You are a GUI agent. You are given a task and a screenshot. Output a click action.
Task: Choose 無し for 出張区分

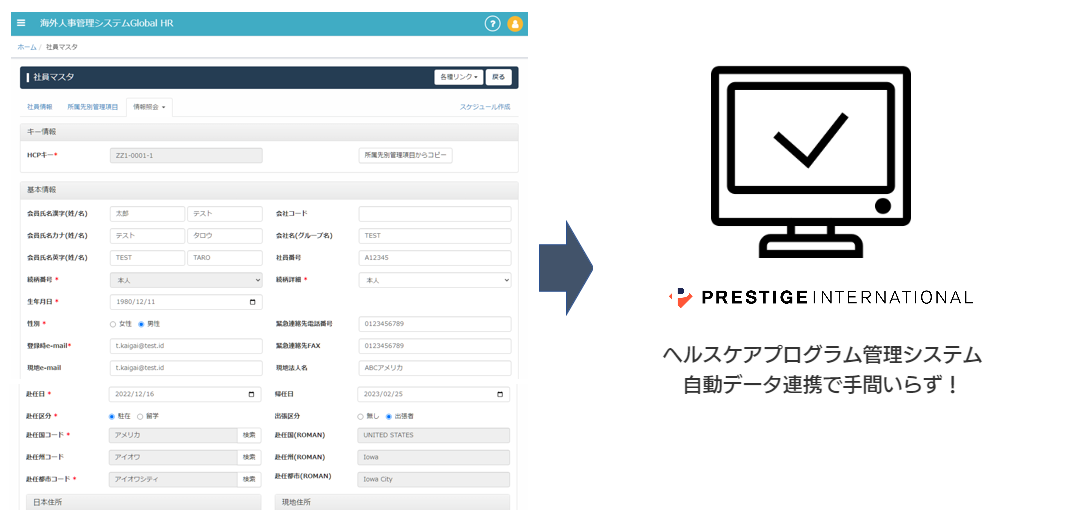point(361,416)
